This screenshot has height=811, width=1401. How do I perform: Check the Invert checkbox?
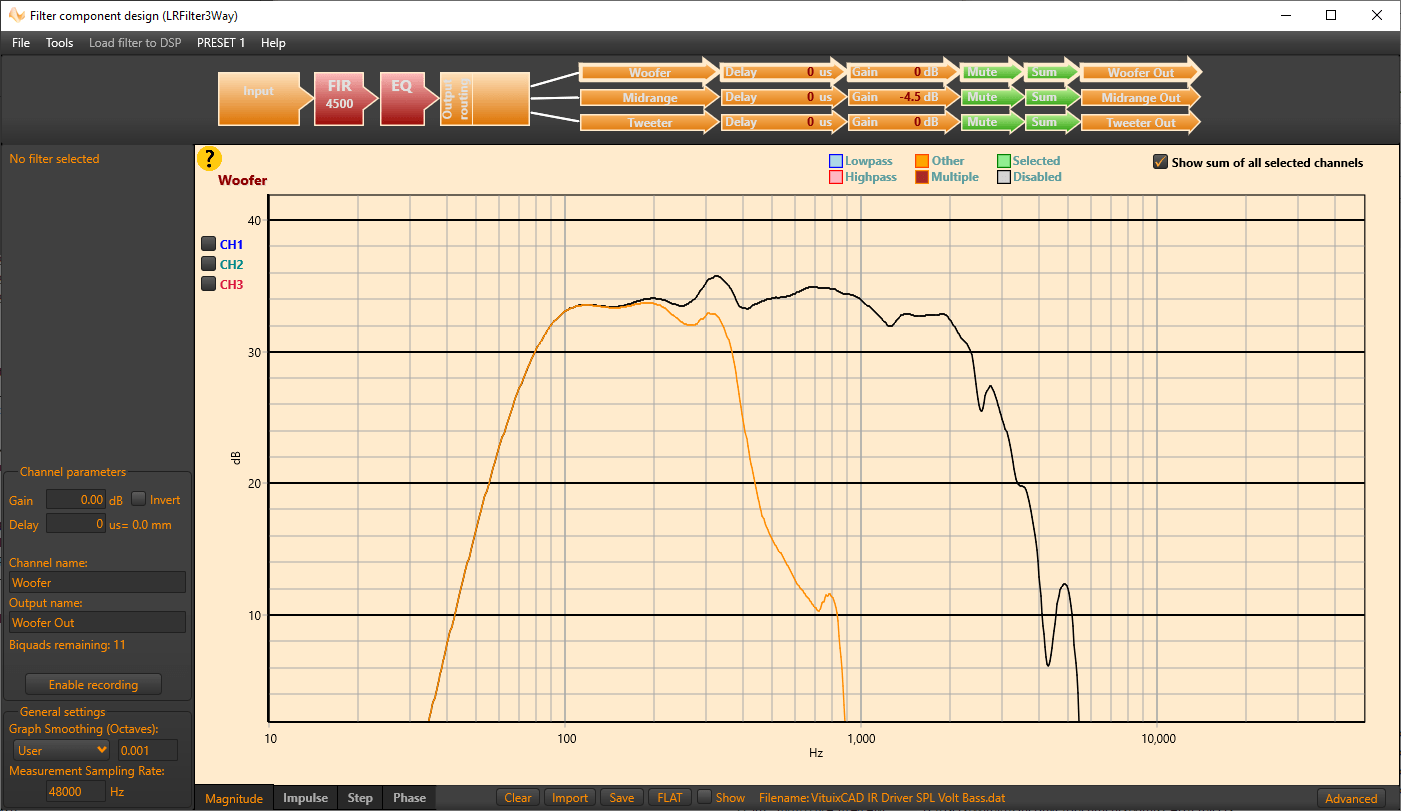pos(139,499)
